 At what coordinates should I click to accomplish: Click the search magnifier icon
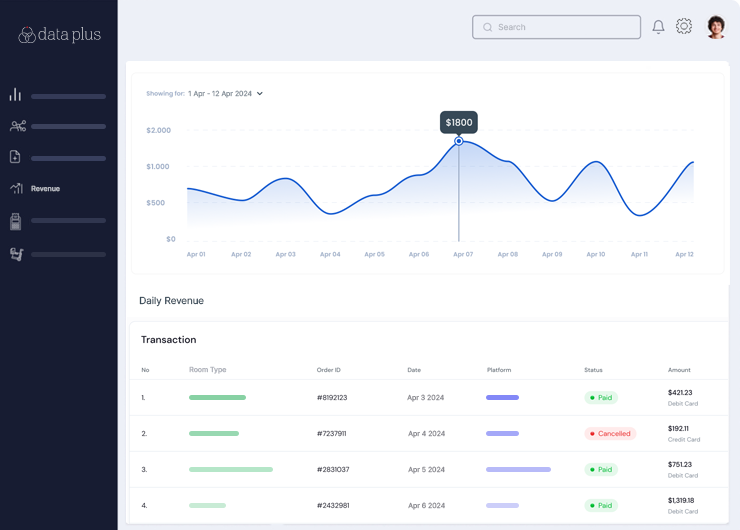tap(488, 27)
